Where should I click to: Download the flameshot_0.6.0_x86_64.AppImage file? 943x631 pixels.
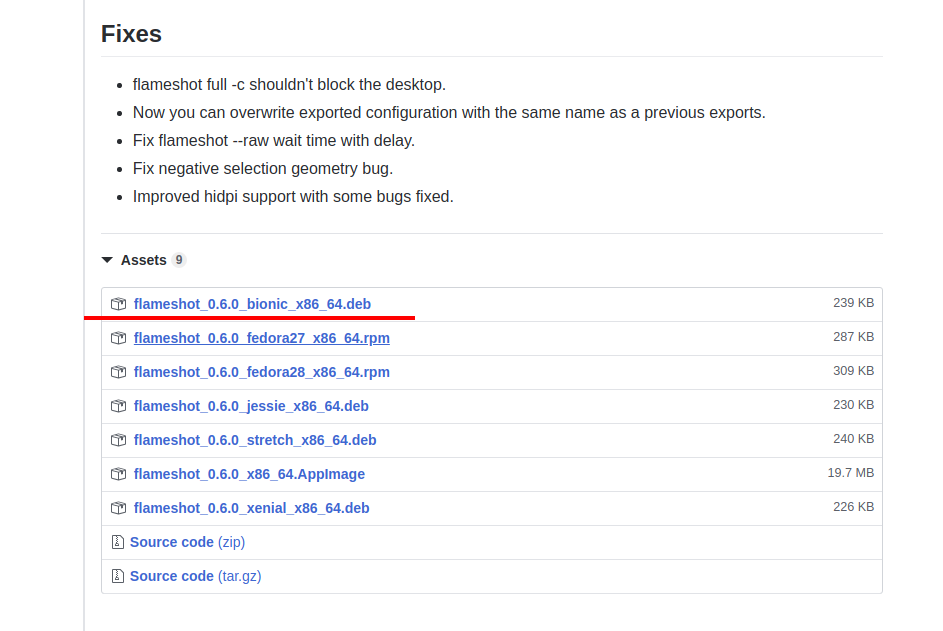tap(249, 474)
